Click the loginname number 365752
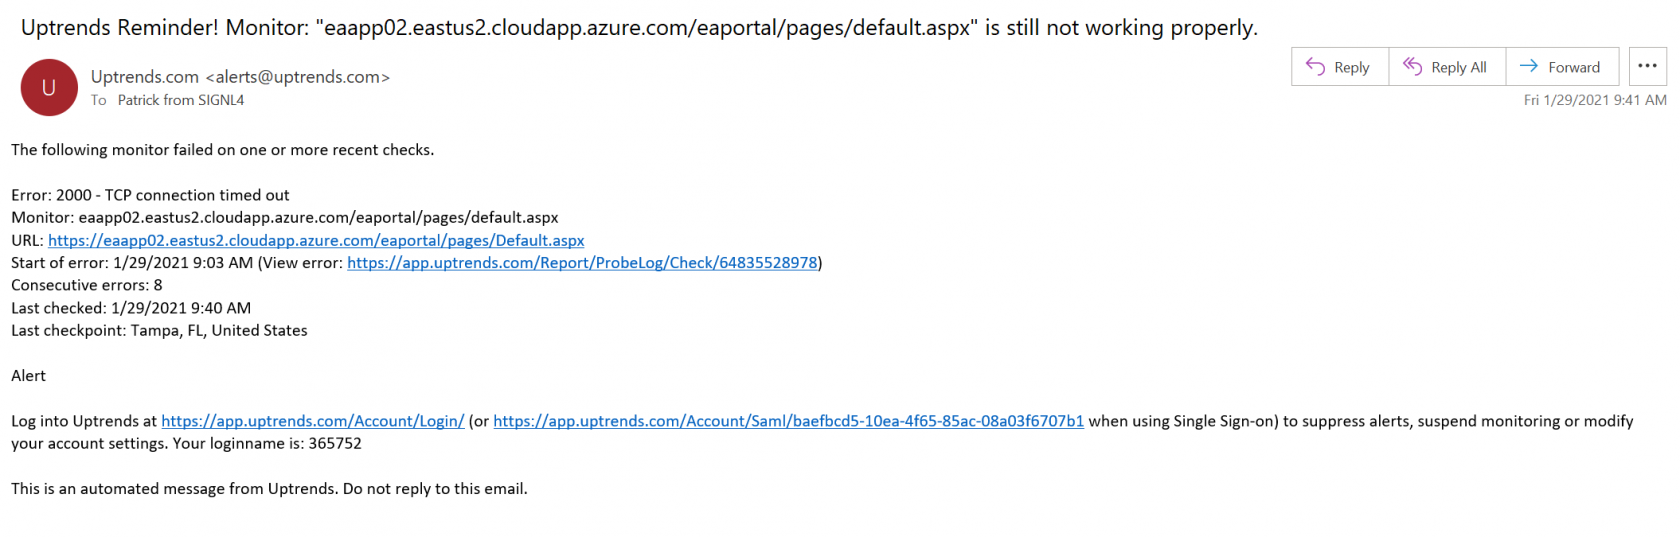 (335, 443)
